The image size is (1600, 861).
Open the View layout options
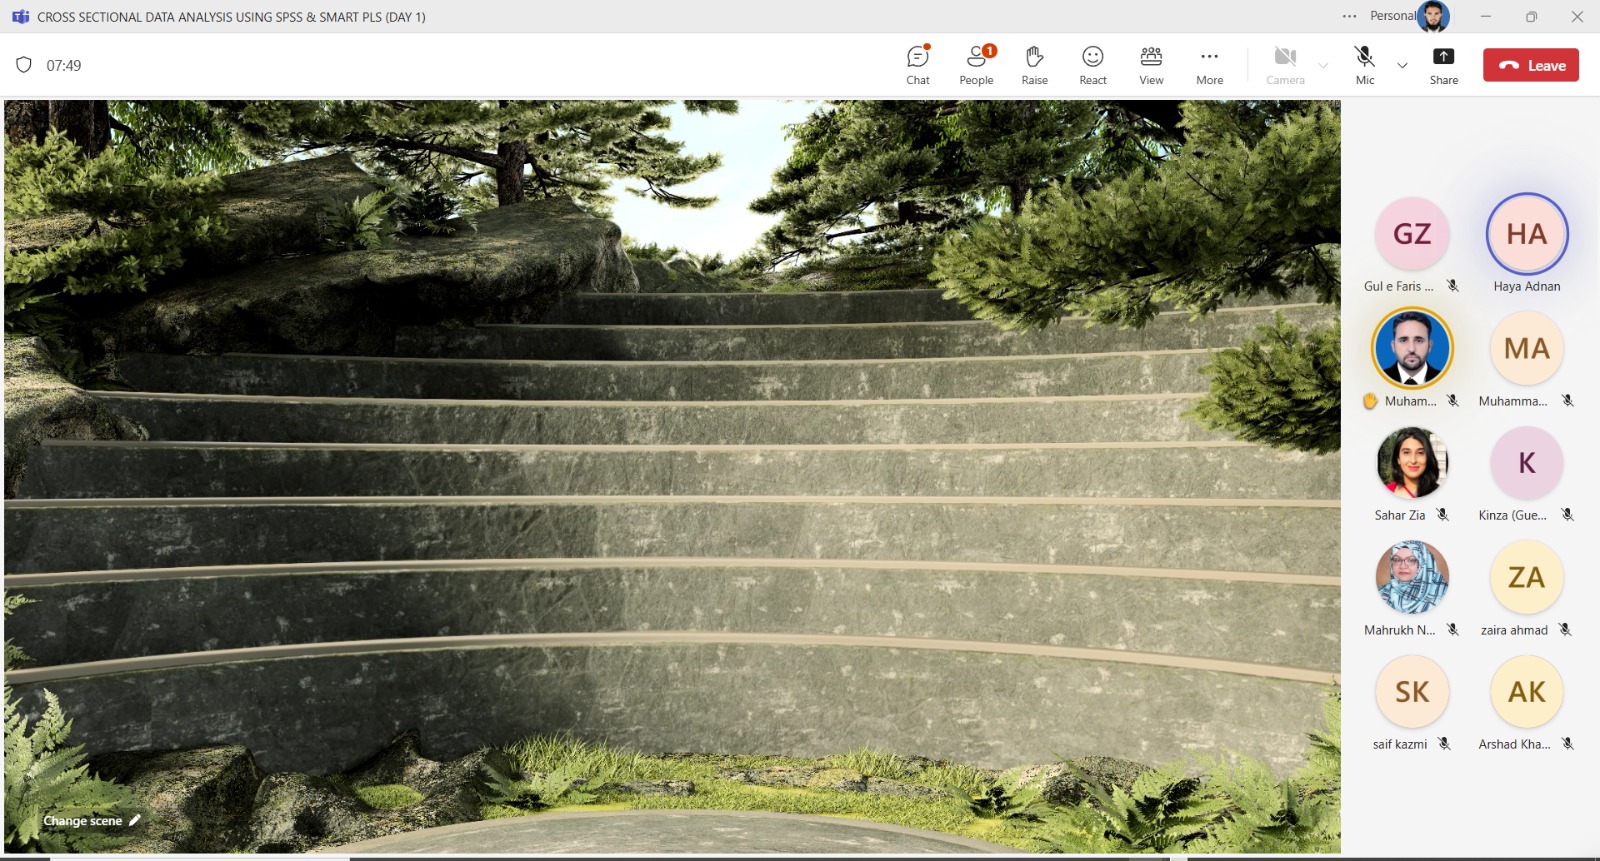(1151, 65)
